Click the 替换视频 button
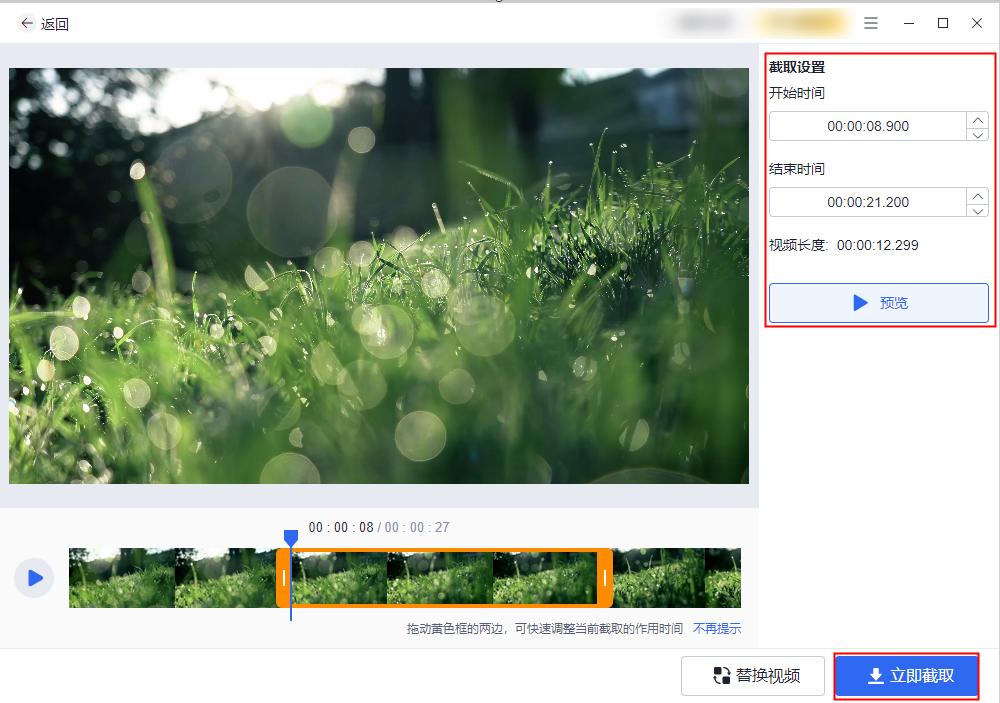 pos(753,676)
